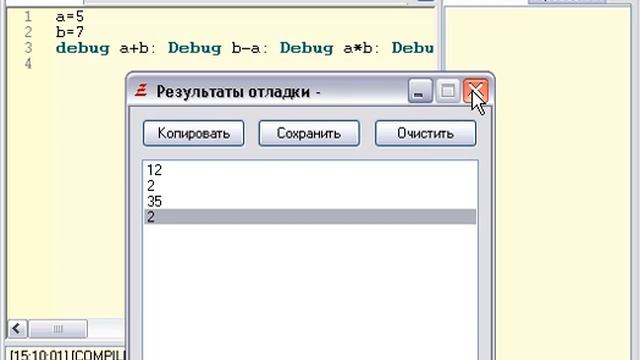Click the editor horizontal scrollbar thumb

(x=58, y=329)
